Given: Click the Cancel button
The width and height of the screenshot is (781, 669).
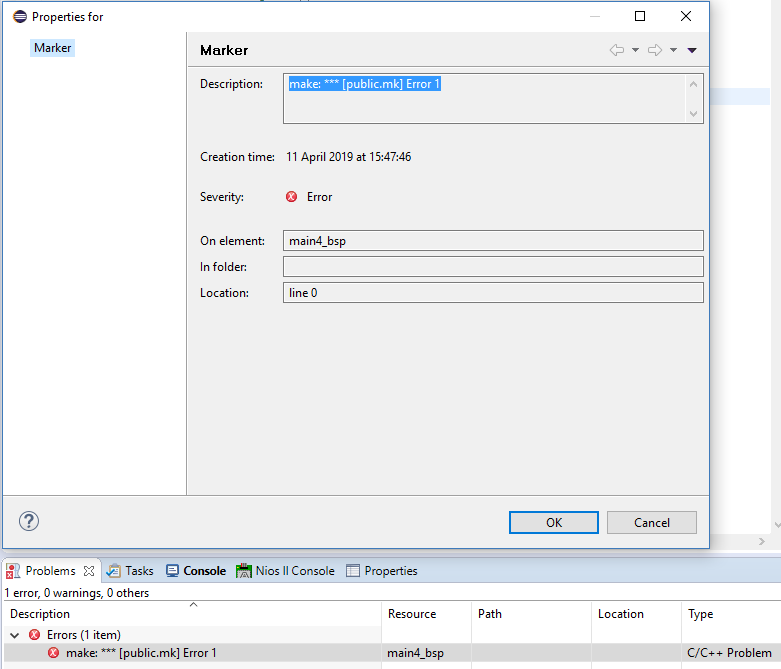Looking at the screenshot, I should tap(651, 523).
